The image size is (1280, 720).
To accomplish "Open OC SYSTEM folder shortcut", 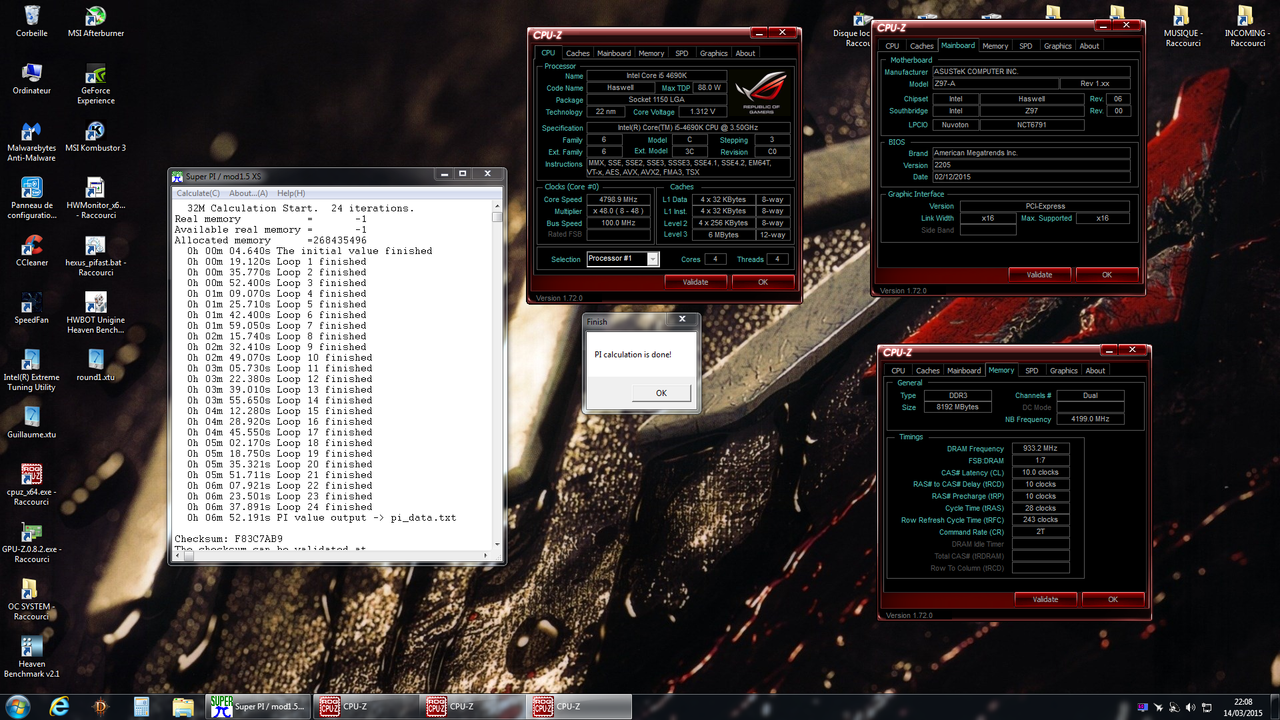I will pyautogui.click(x=31, y=600).
